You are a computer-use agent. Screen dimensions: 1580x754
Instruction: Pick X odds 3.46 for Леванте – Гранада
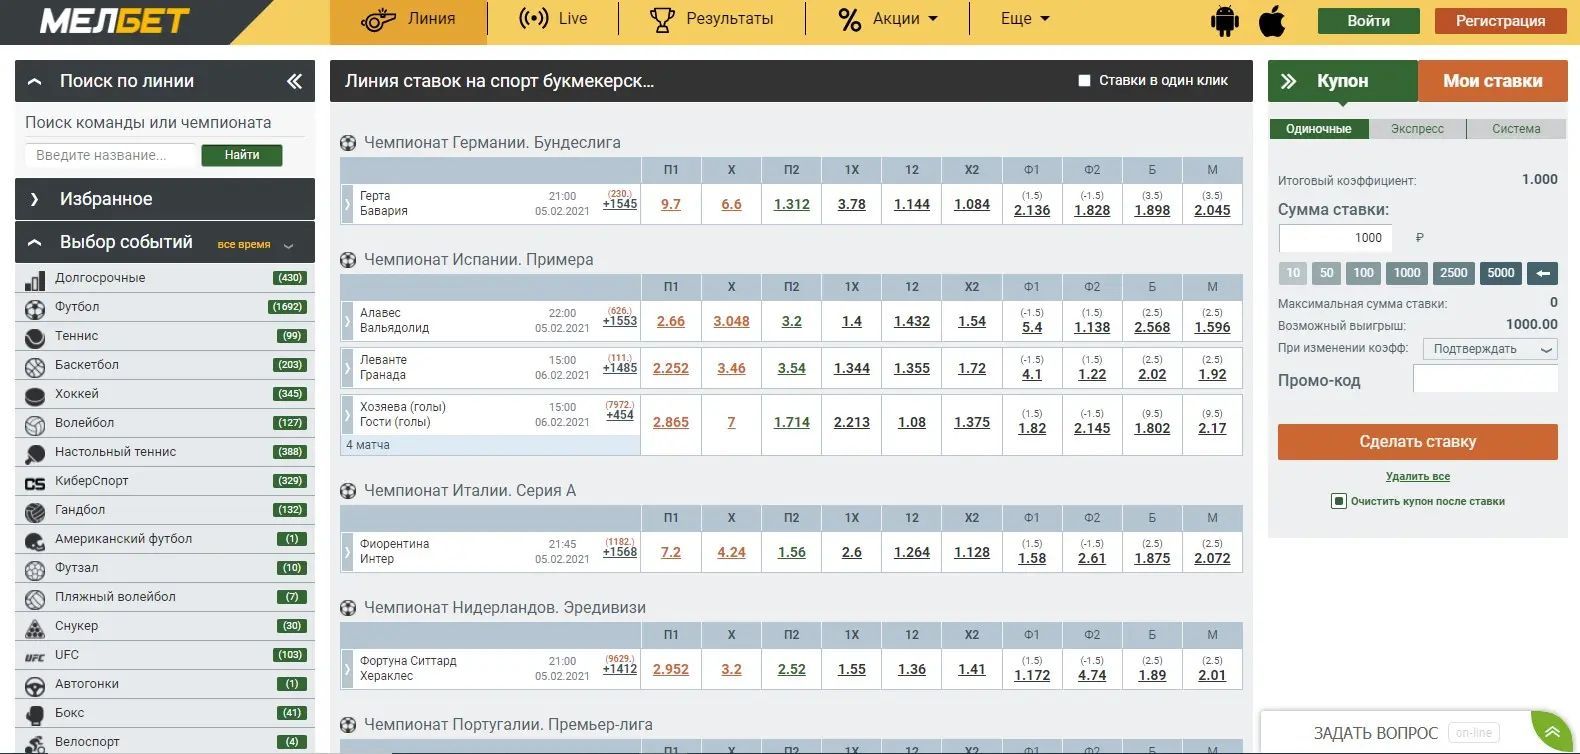[x=731, y=368]
